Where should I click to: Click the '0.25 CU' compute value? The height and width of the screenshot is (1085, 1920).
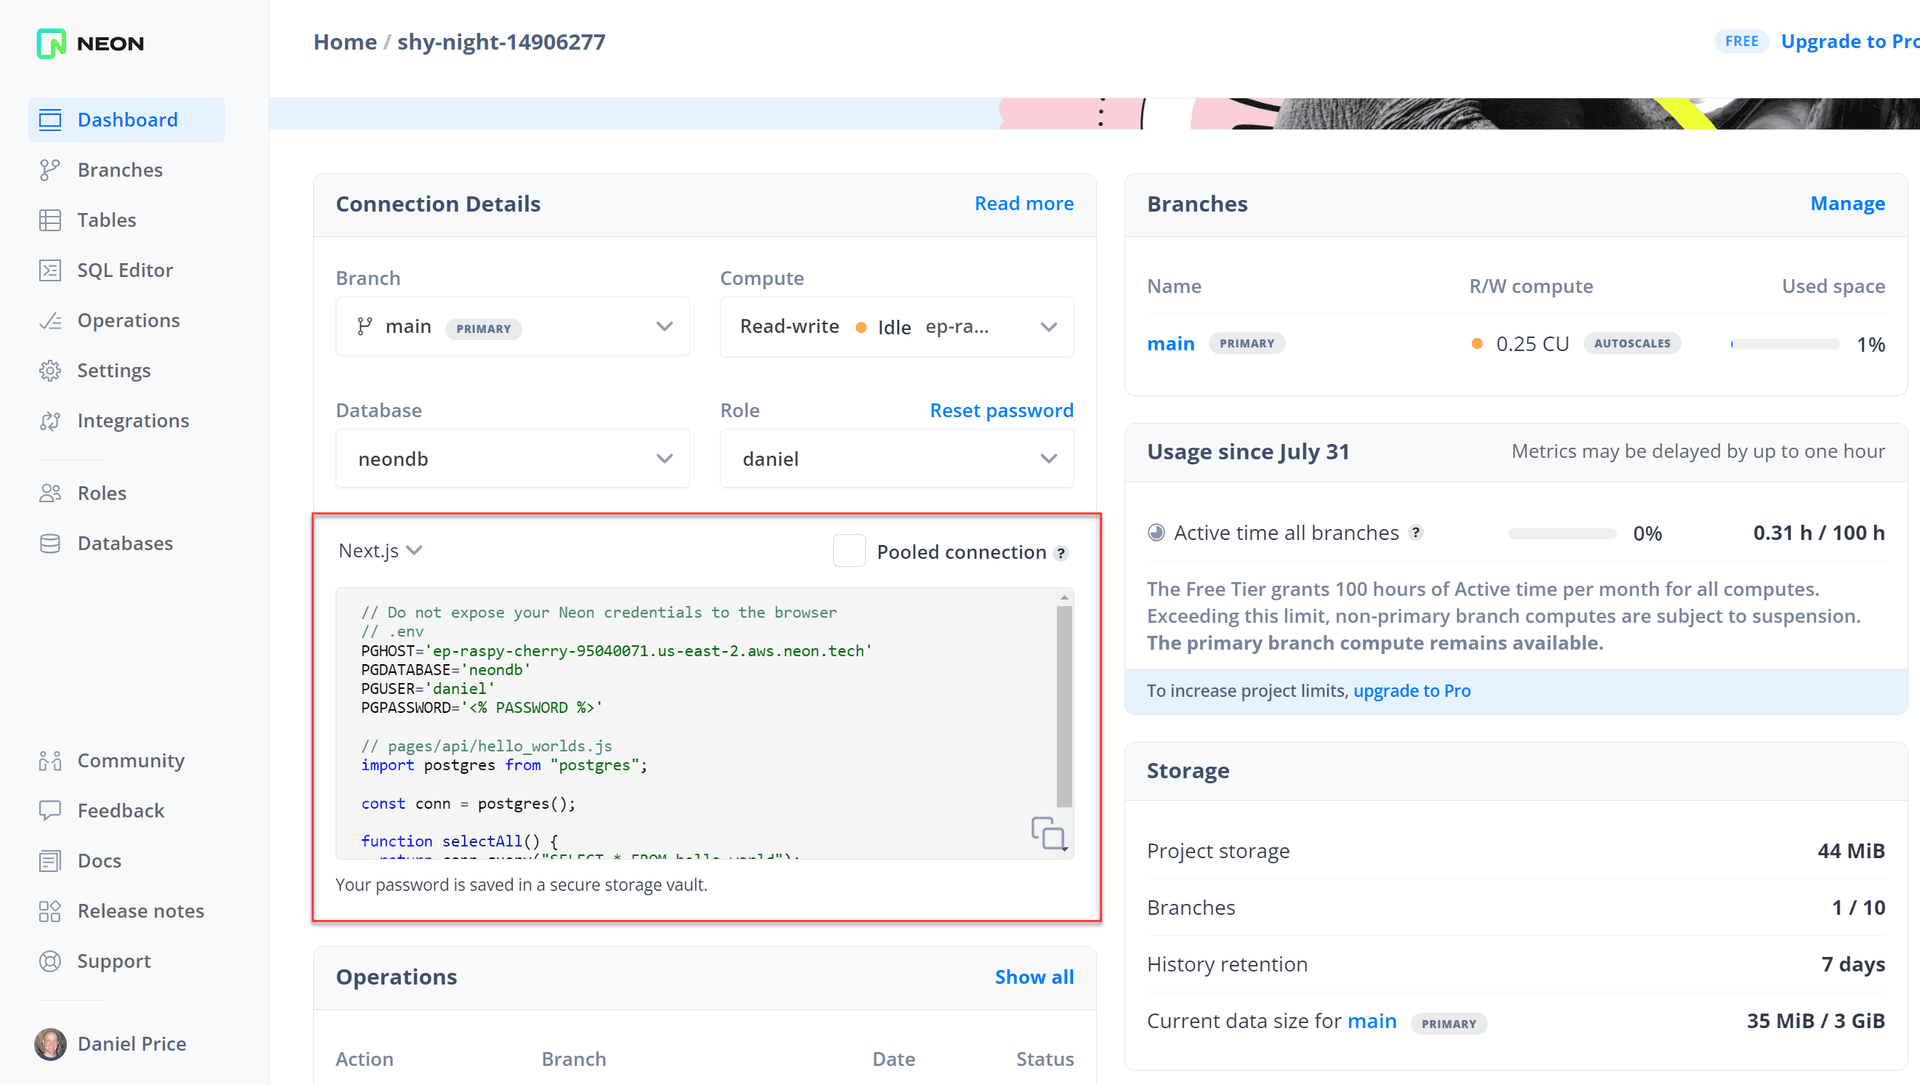click(x=1532, y=344)
